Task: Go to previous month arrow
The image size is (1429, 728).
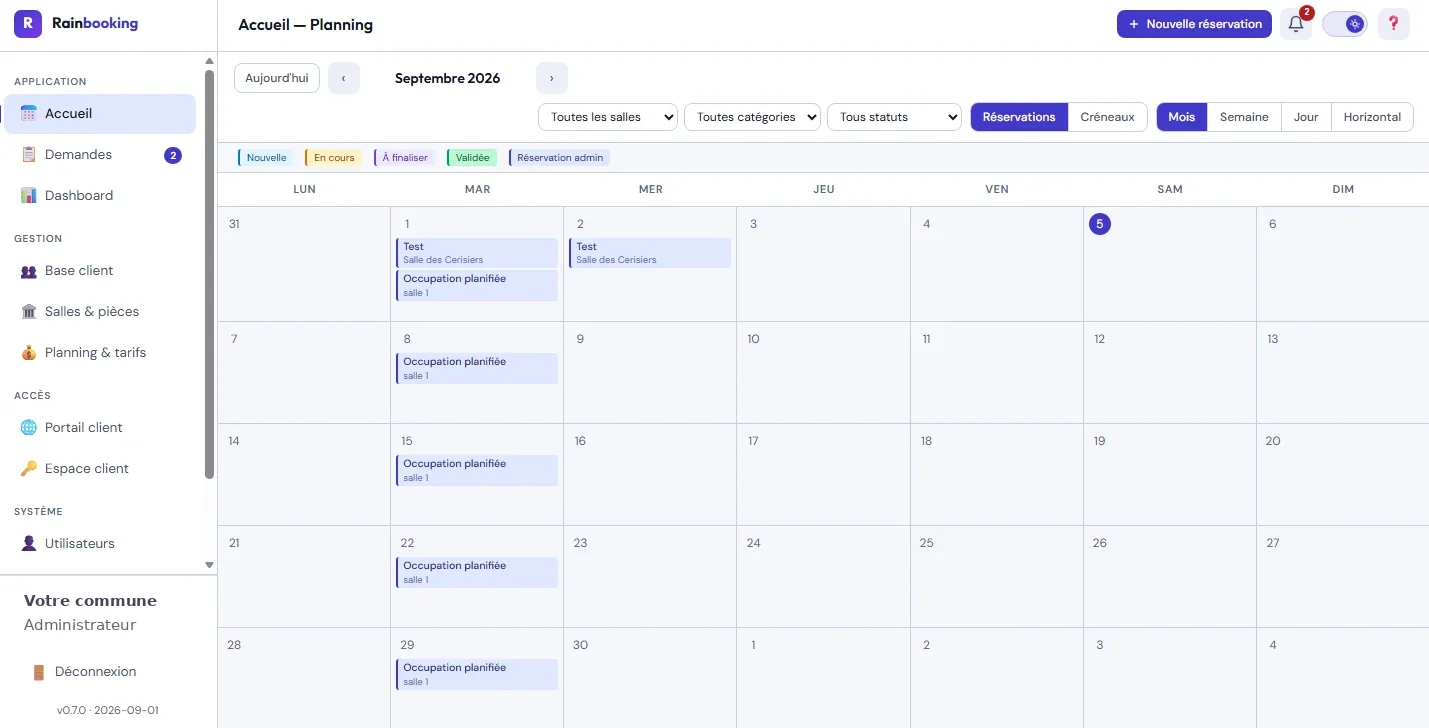Action: 344,78
